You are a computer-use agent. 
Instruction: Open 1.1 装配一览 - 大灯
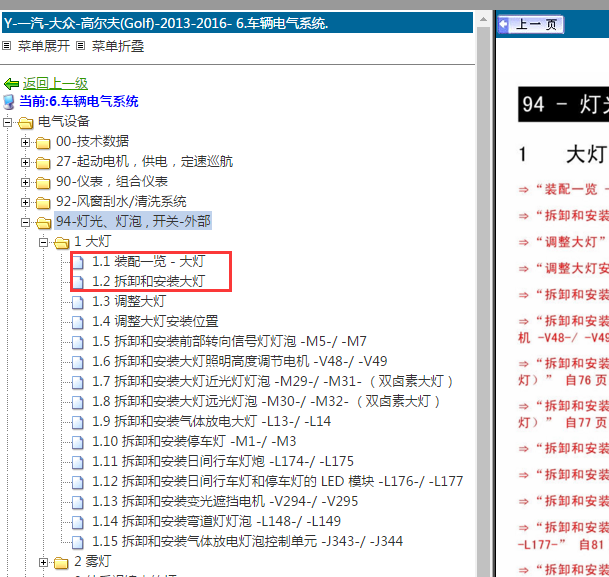[x=149, y=261]
